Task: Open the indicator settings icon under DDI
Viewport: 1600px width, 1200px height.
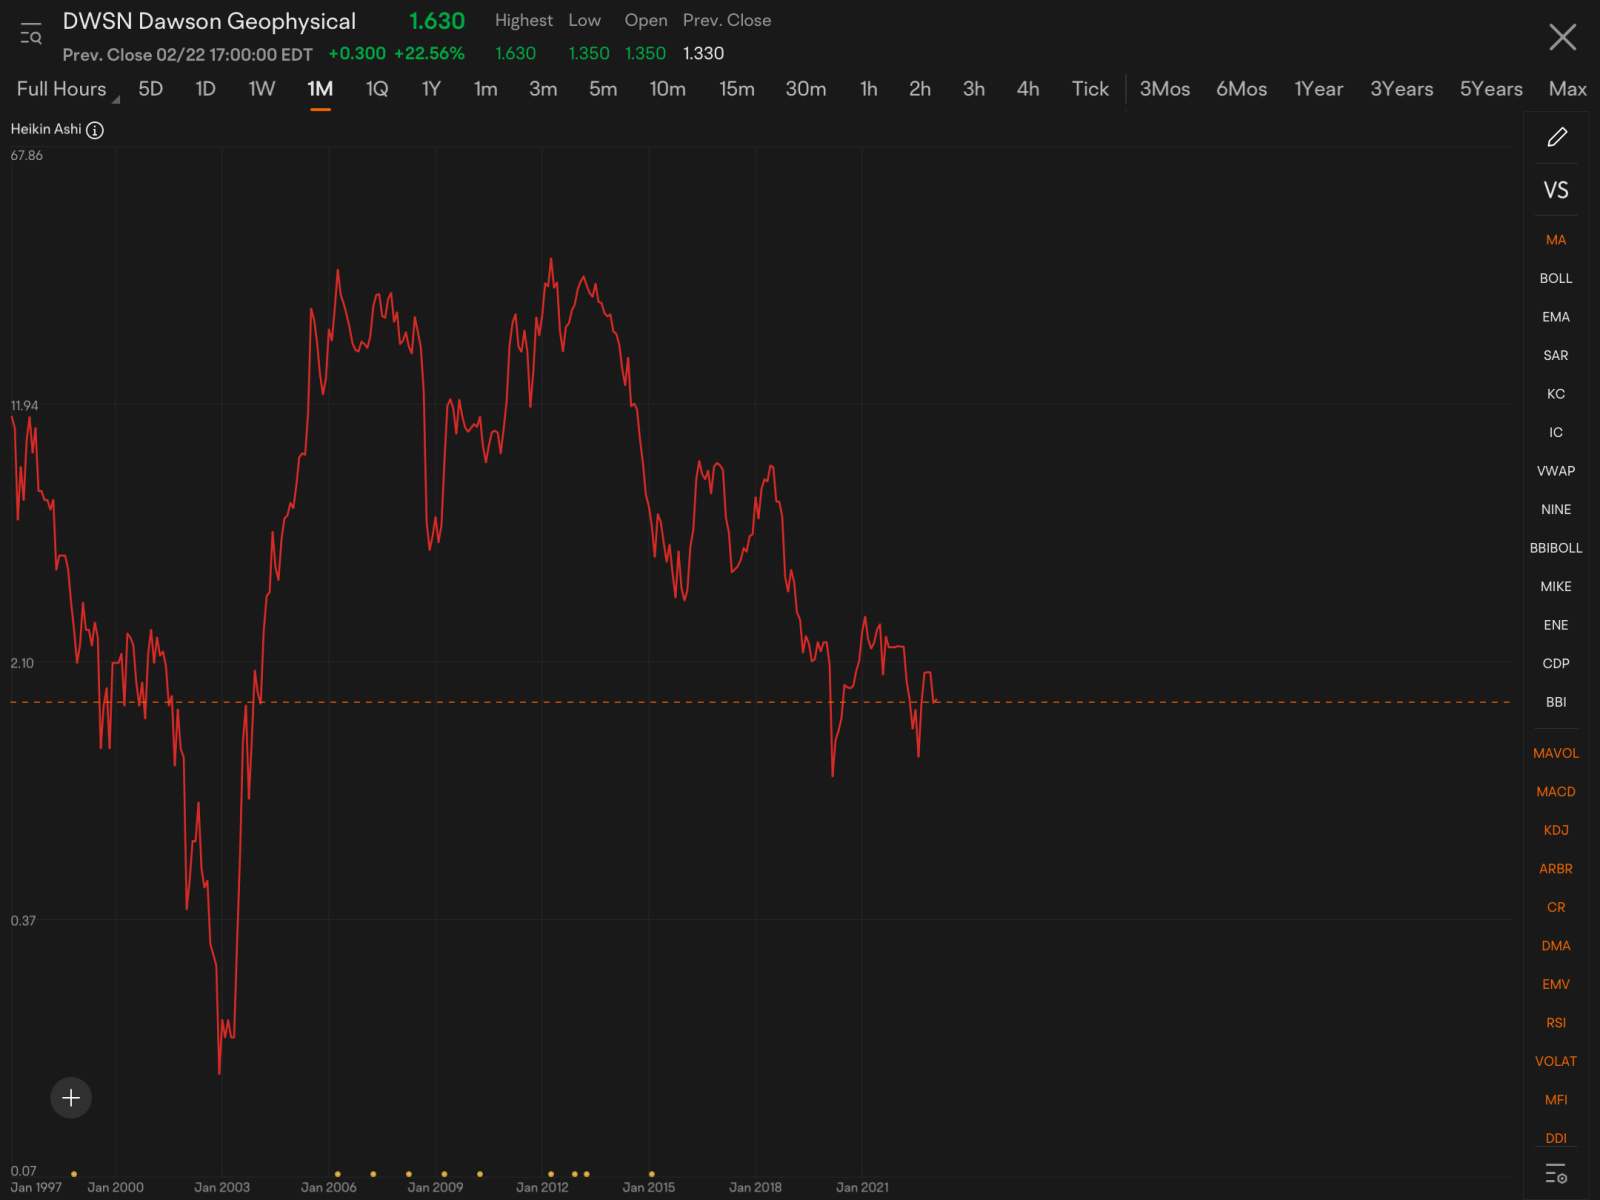Action: pos(1556,1174)
